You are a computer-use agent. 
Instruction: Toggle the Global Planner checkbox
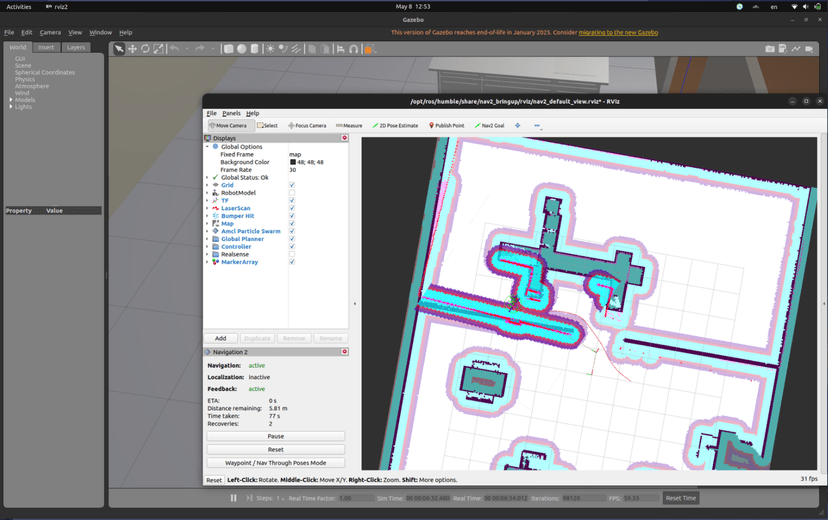coord(292,239)
